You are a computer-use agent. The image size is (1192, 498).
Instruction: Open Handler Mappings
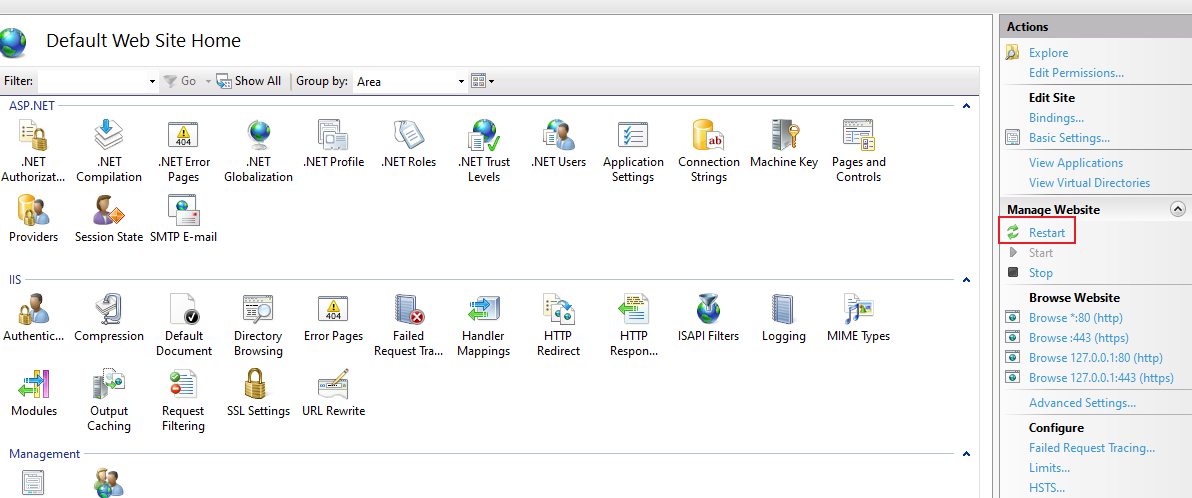click(x=483, y=325)
